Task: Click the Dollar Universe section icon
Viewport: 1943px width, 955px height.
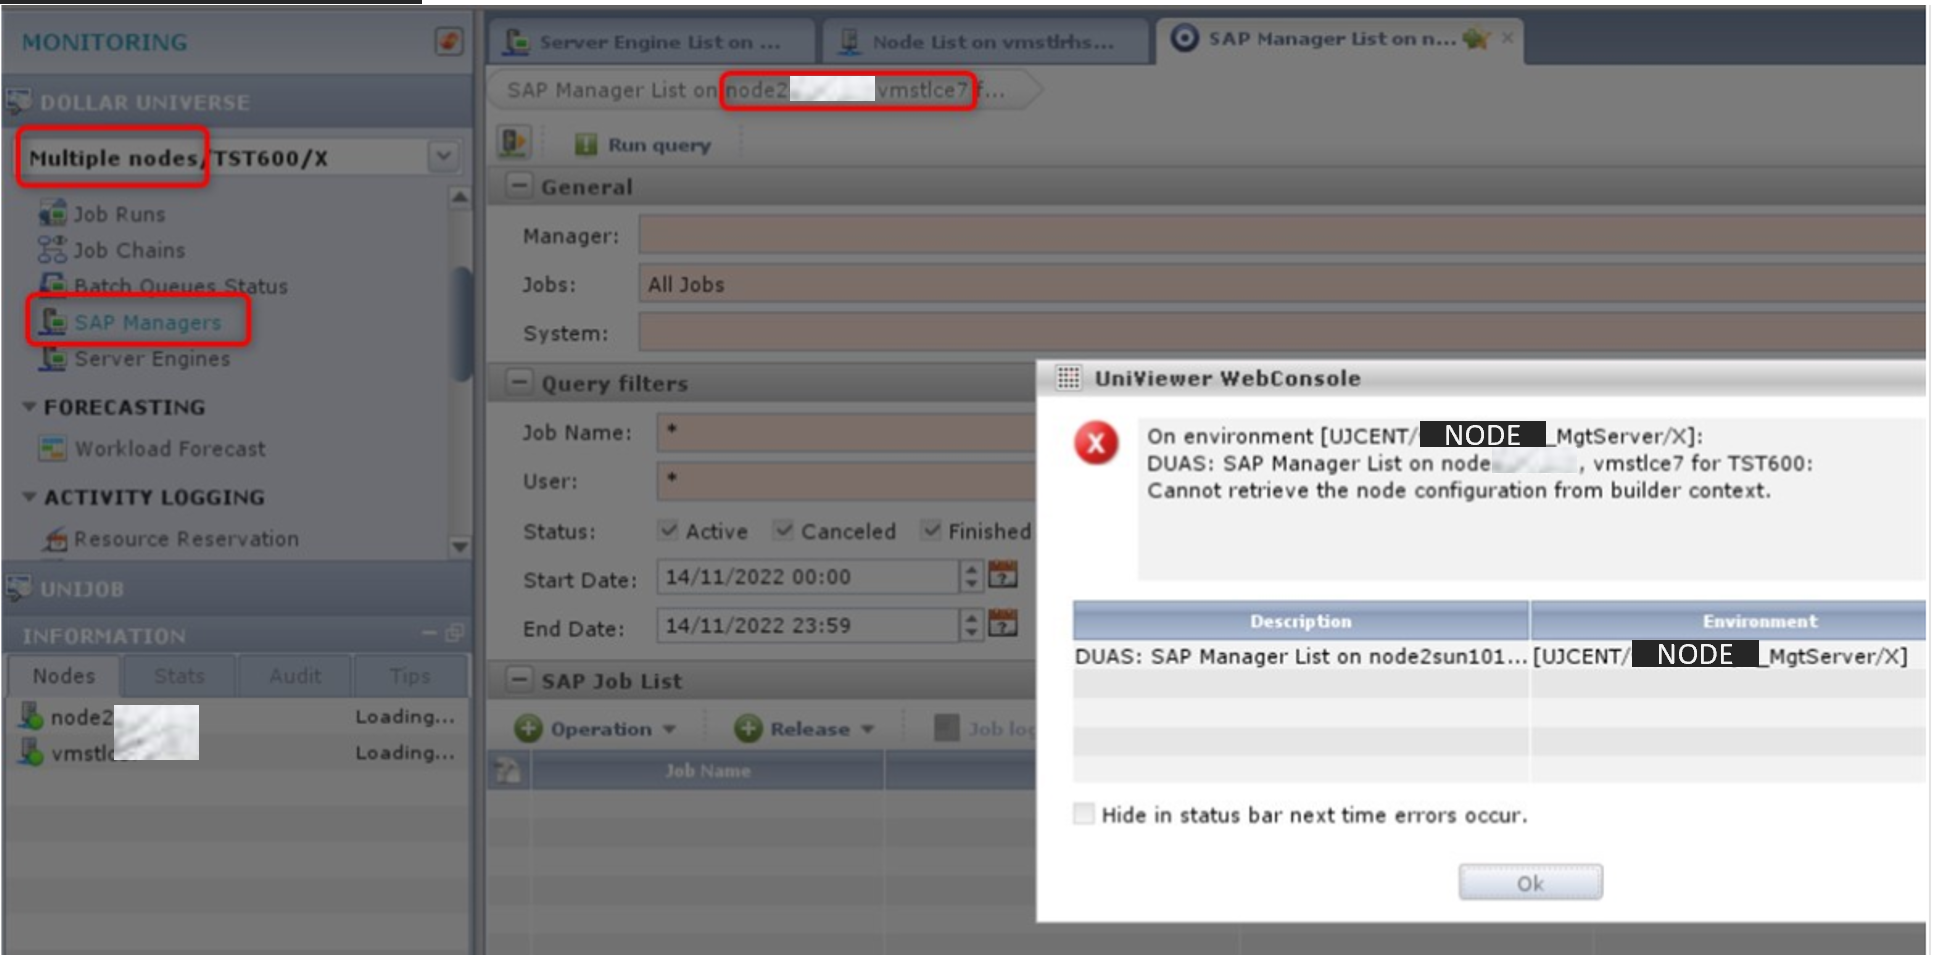Action: point(19,101)
